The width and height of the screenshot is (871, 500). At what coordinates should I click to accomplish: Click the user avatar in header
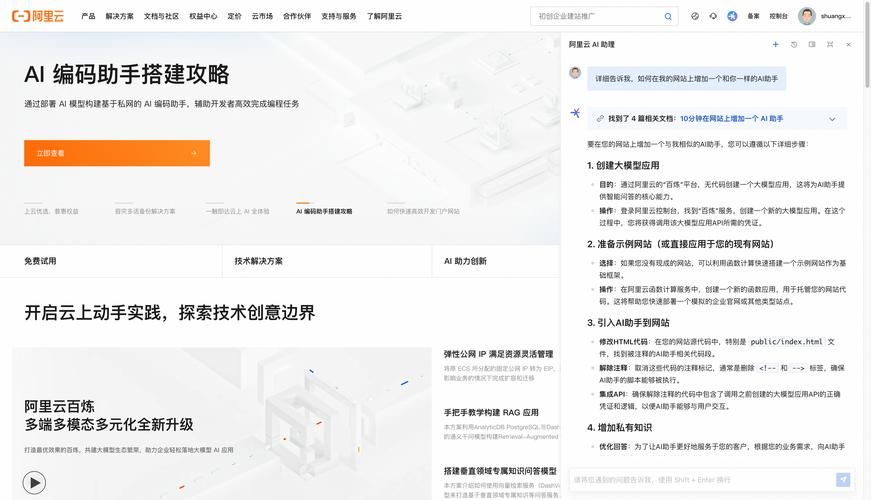click(807, 16)
